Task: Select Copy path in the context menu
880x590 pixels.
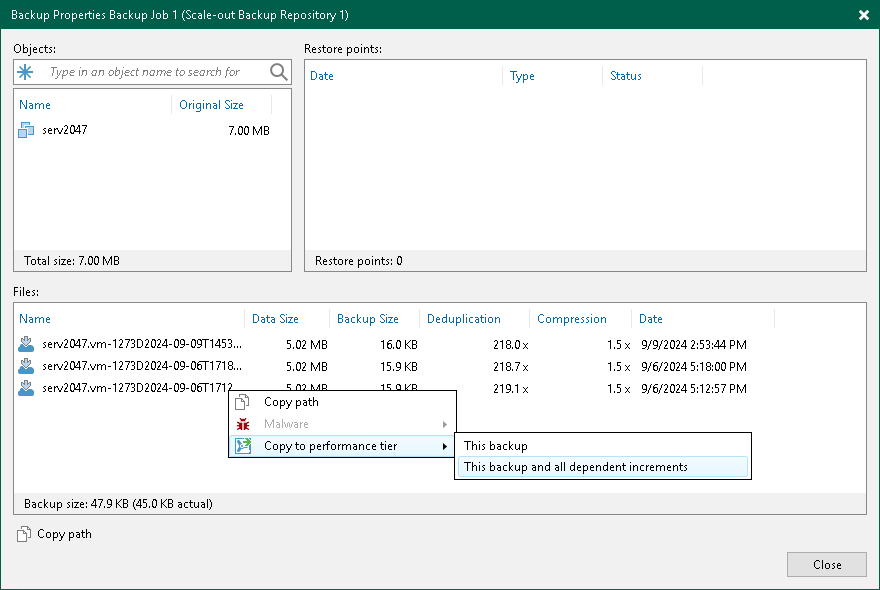Action: 290,401
